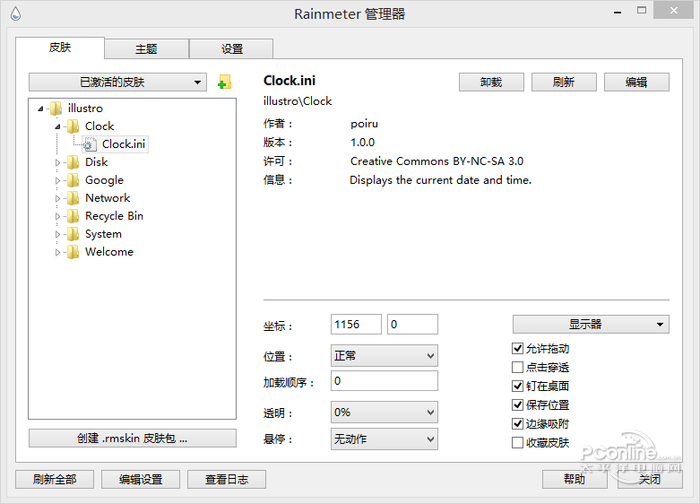Switch to the 主题 tab
Viewport: 700px width, 504px height.
tap(146, 49)
